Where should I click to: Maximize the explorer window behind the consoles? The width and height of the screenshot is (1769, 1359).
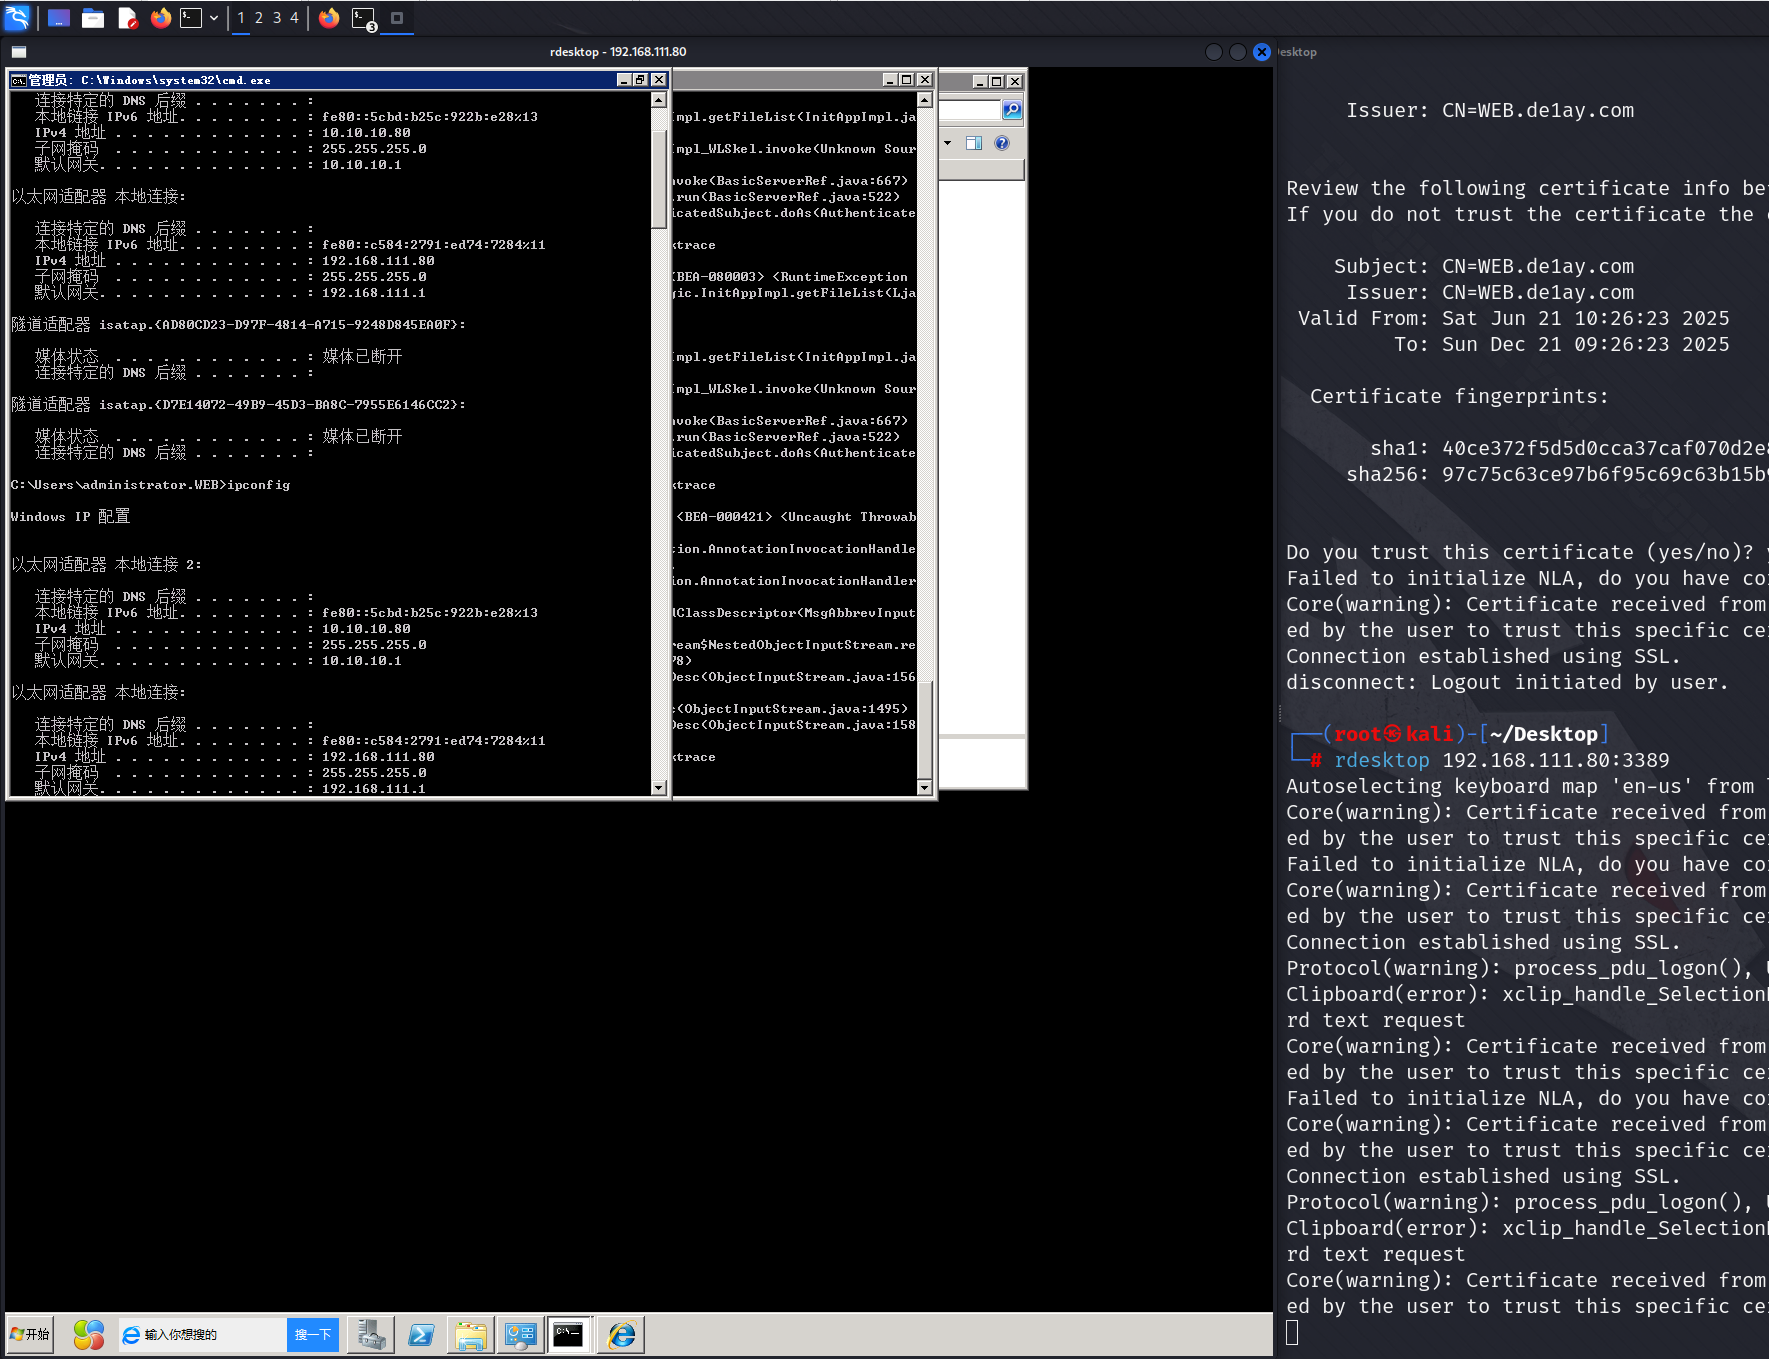point(997,81)
